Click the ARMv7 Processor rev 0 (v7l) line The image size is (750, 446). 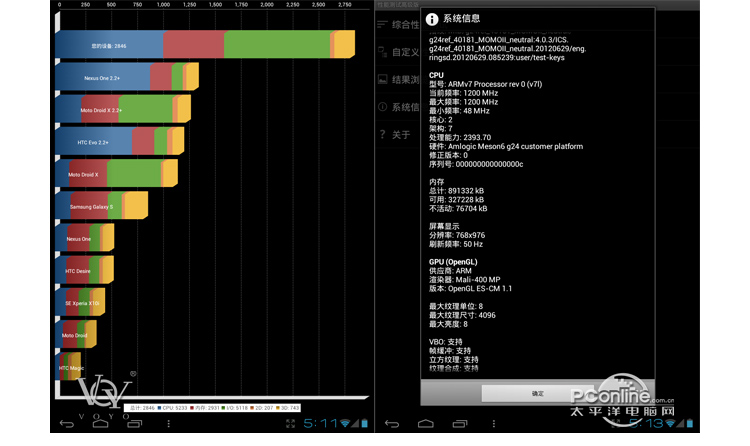pyautogui.click(x=485, y=84)
